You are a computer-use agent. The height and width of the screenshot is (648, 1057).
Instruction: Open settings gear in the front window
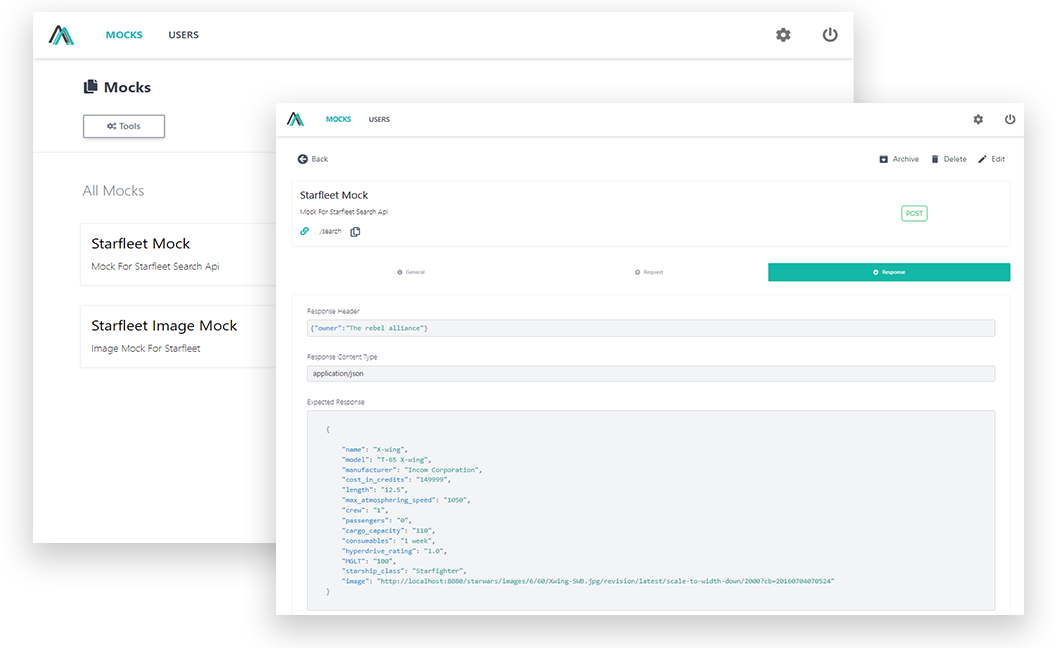pyautogui.click(x=978, y=119)
